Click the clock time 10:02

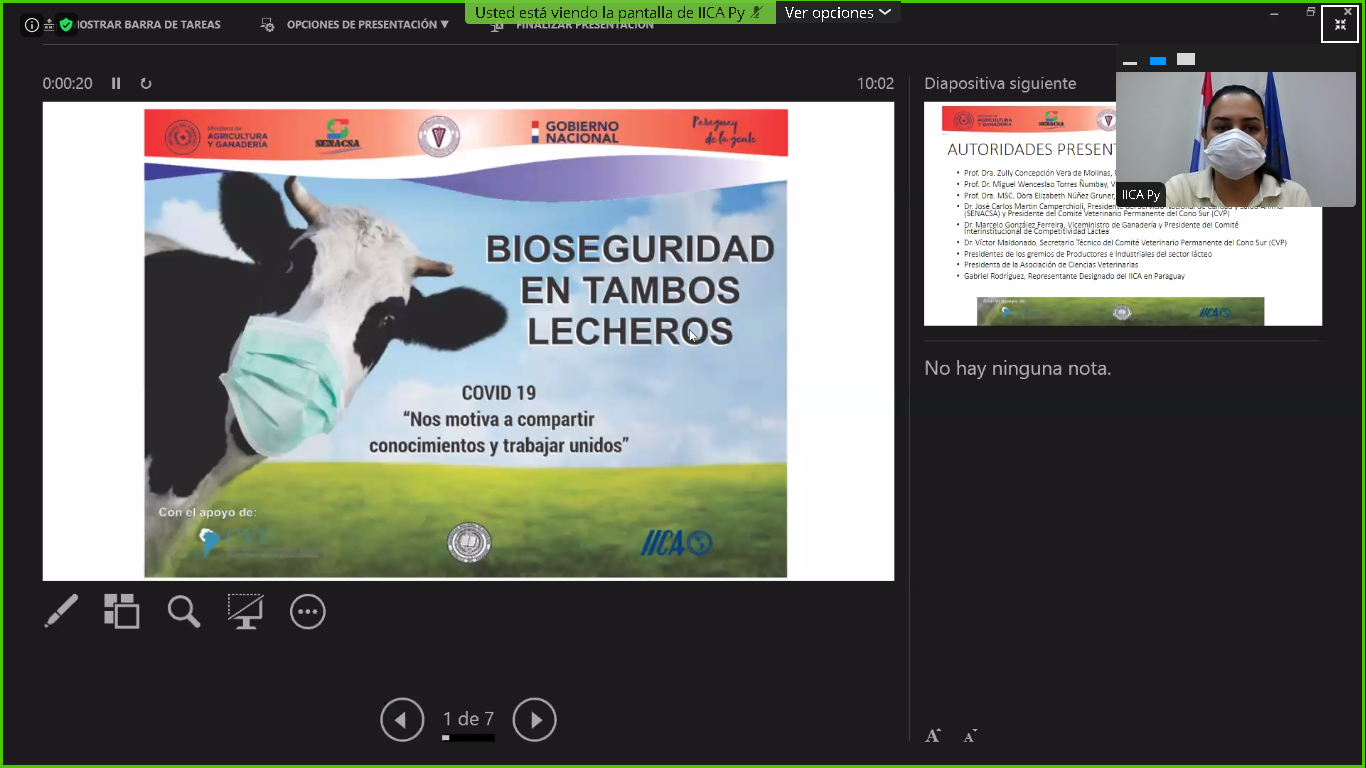point(876,84)
